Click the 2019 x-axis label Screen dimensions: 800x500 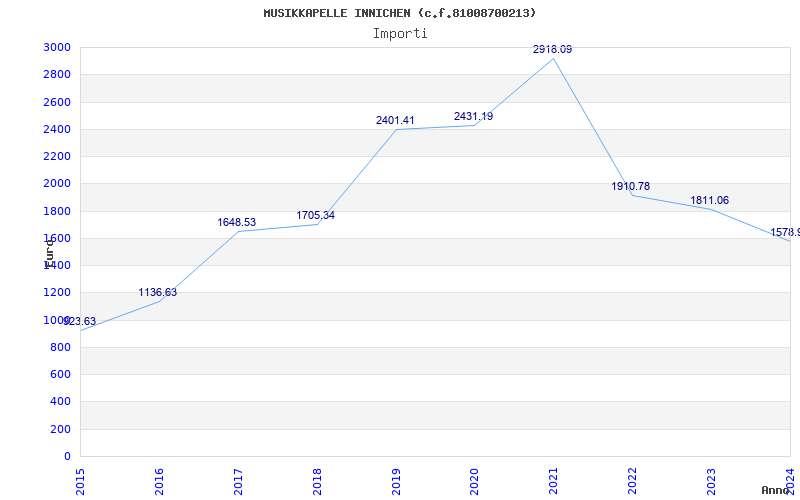[x=395, y=481]
